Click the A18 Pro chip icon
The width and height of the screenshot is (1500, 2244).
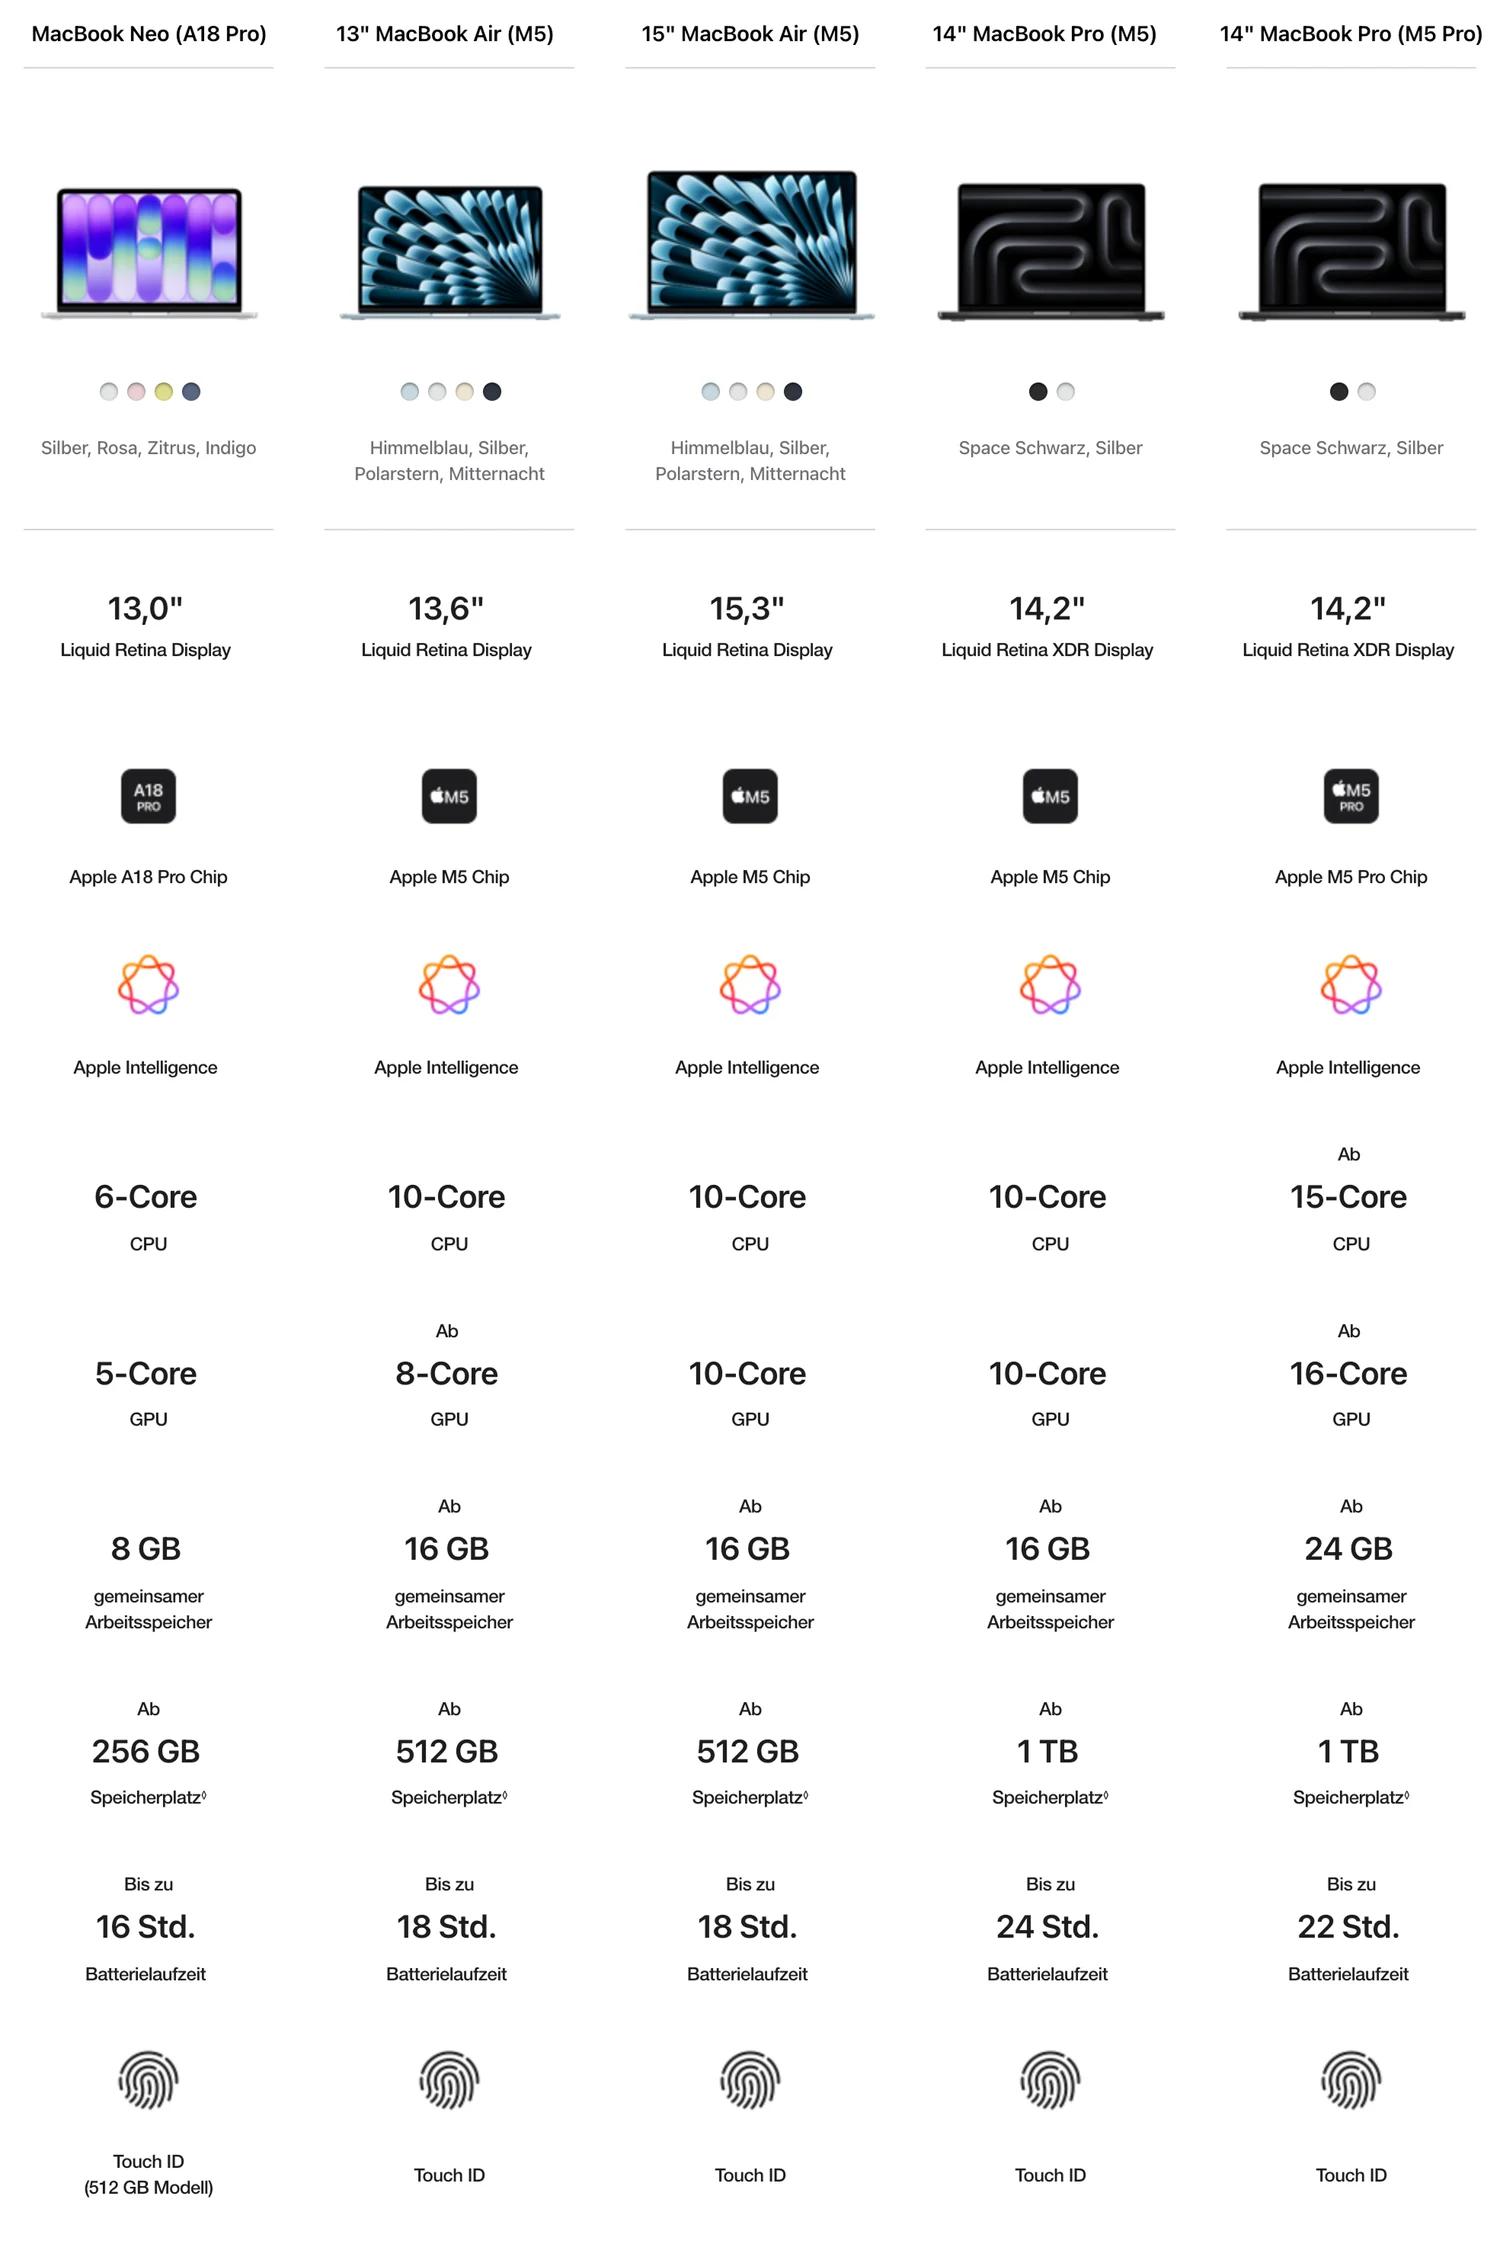[x=148, y=796]
